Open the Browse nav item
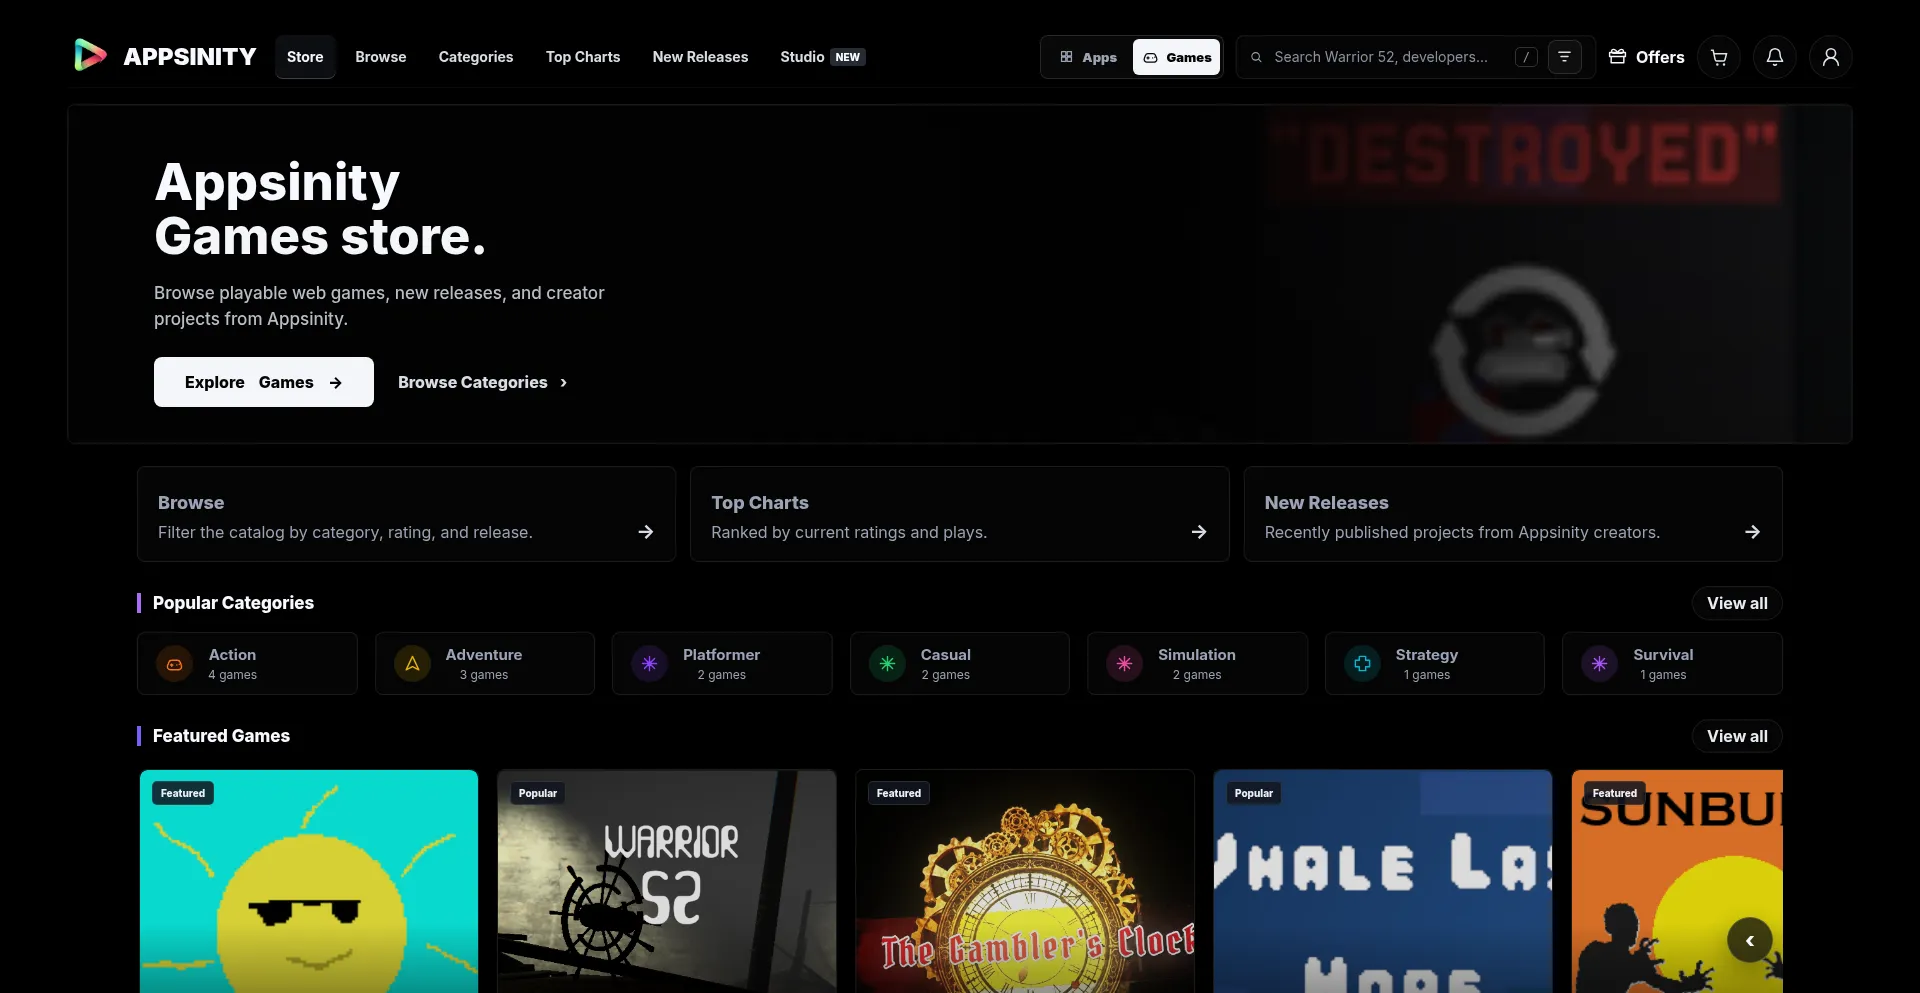This screenshot has height=993, width=1920. pyautogui.click(x=381, y=57)
